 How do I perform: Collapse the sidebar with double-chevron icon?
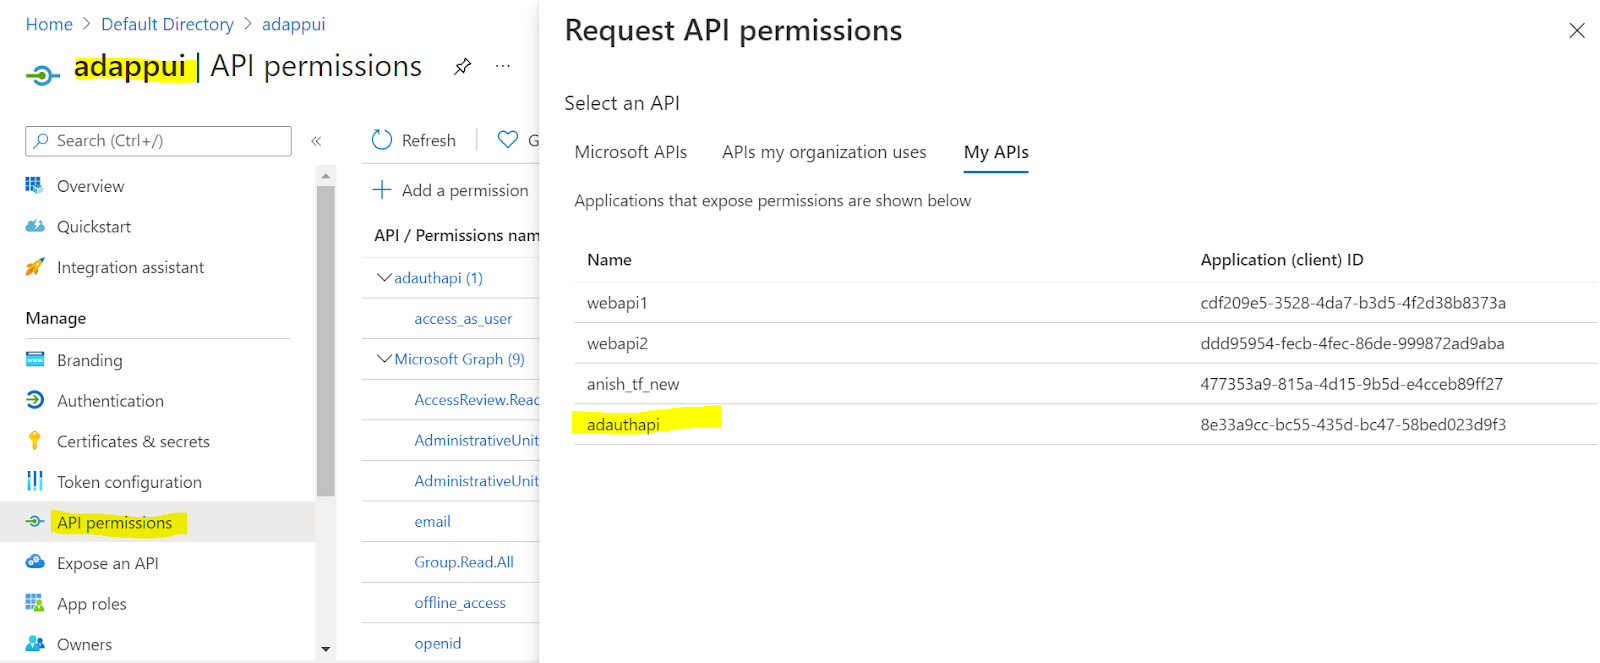316,141
